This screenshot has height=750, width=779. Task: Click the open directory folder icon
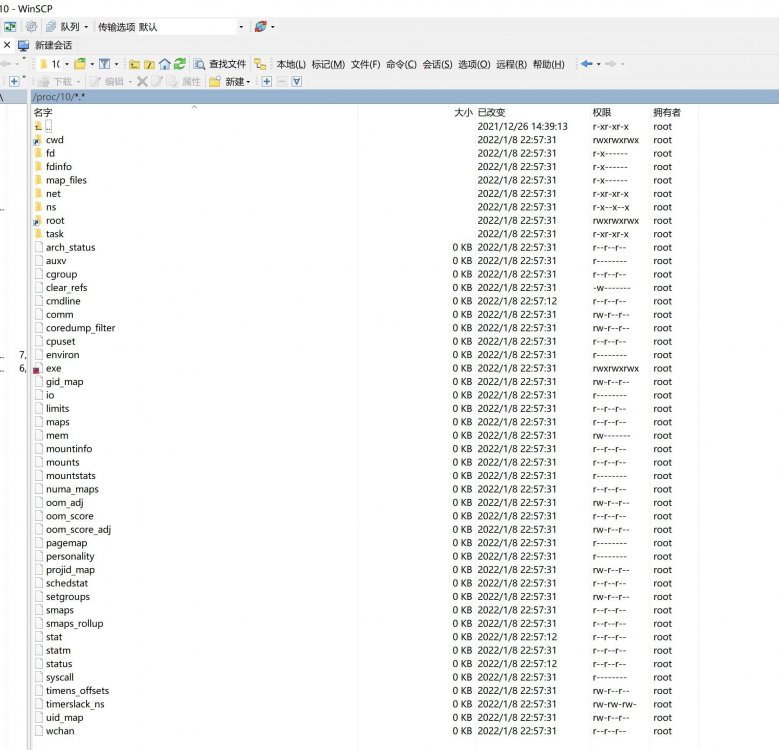(x=80, y=64)
